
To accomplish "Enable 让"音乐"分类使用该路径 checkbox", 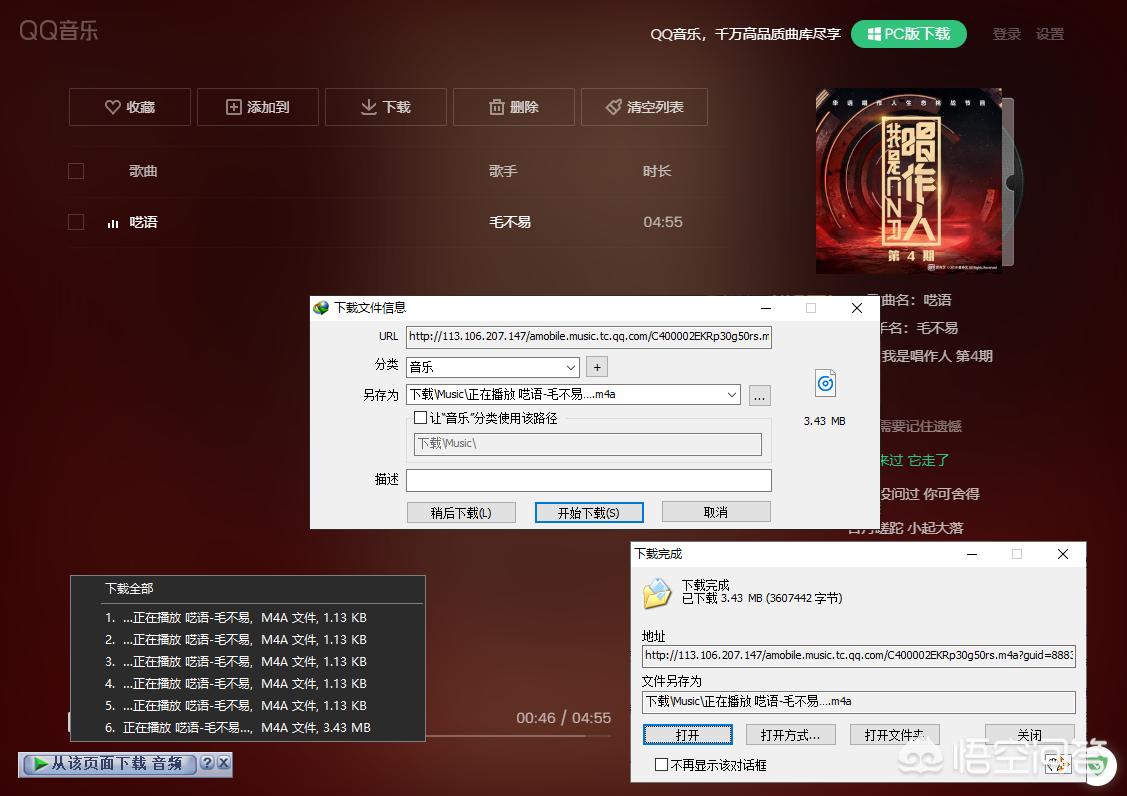I will coord(420,418).
